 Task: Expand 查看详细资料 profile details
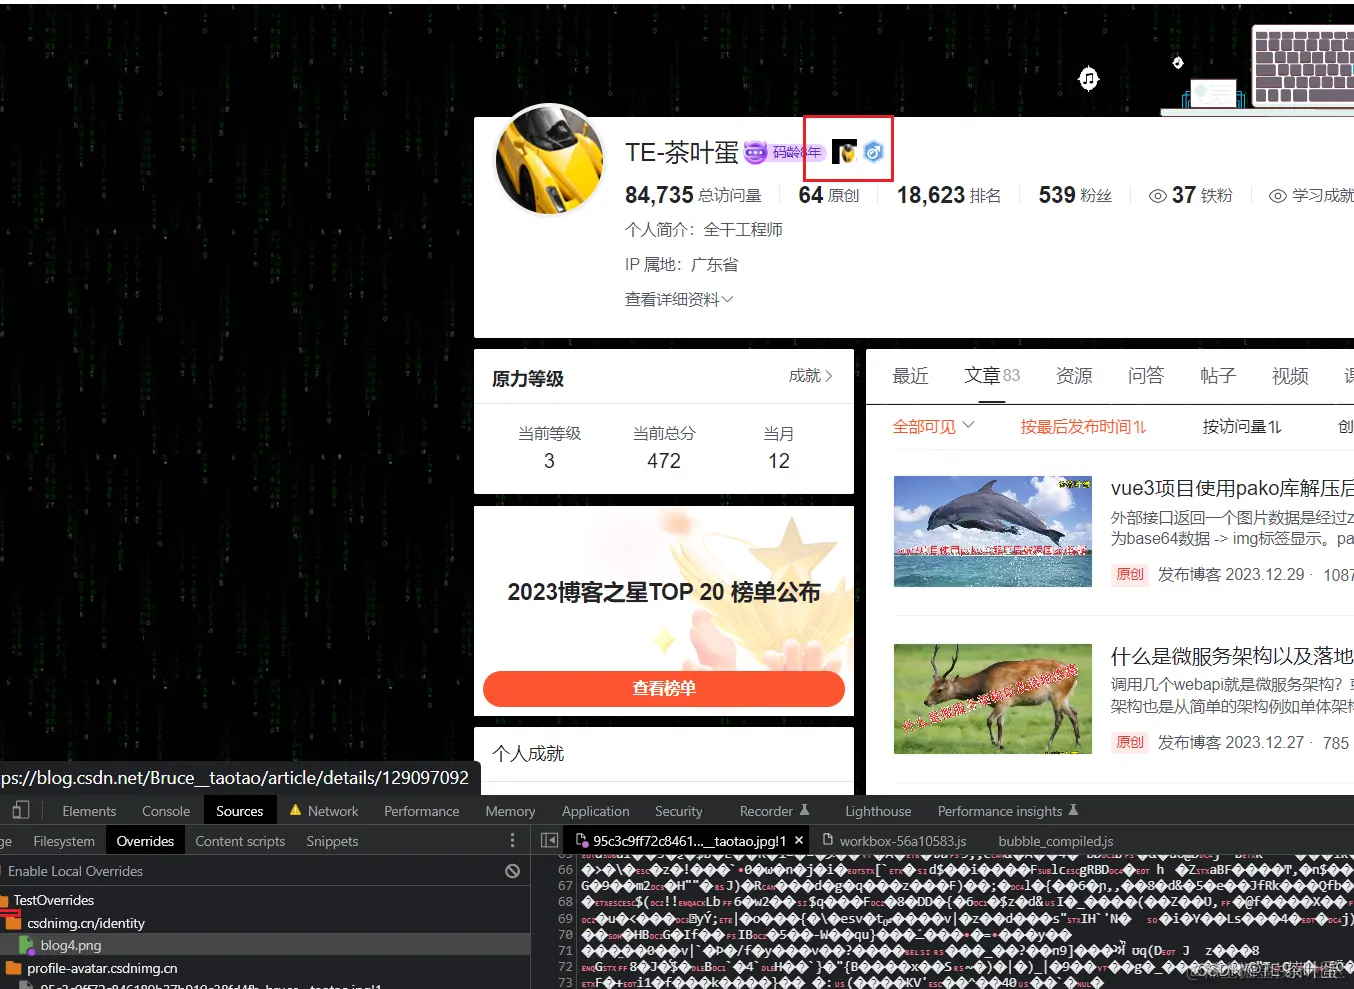[679, 299]
